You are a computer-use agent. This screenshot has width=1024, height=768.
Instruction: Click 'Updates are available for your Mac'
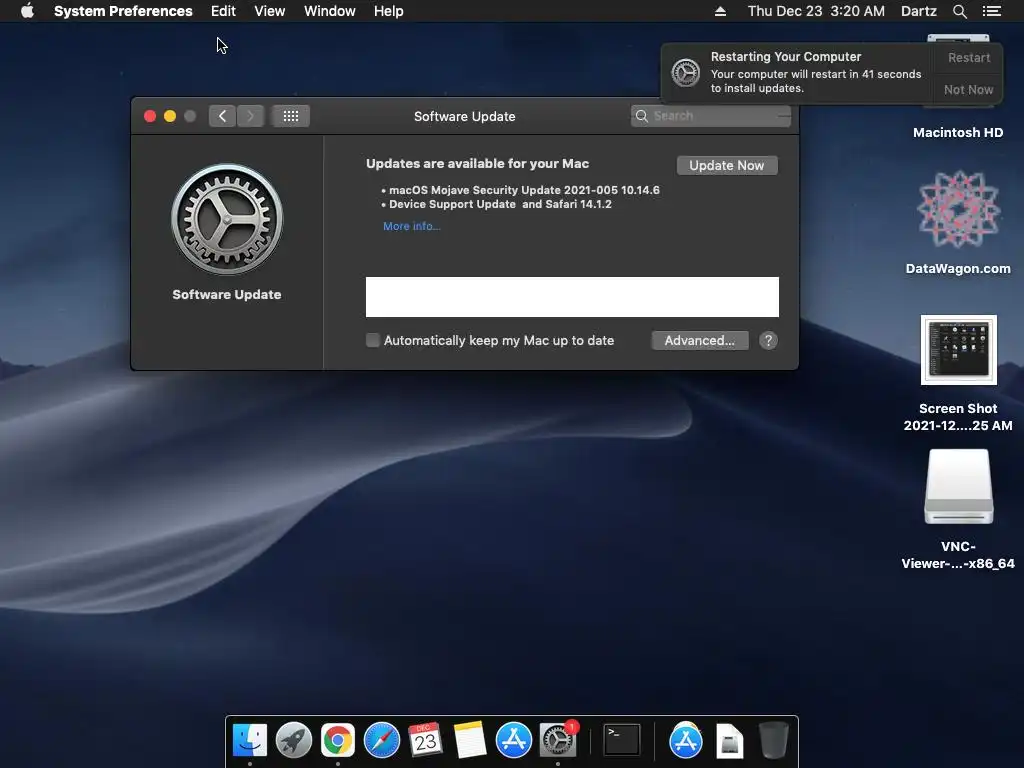click(x=477, y=163)
